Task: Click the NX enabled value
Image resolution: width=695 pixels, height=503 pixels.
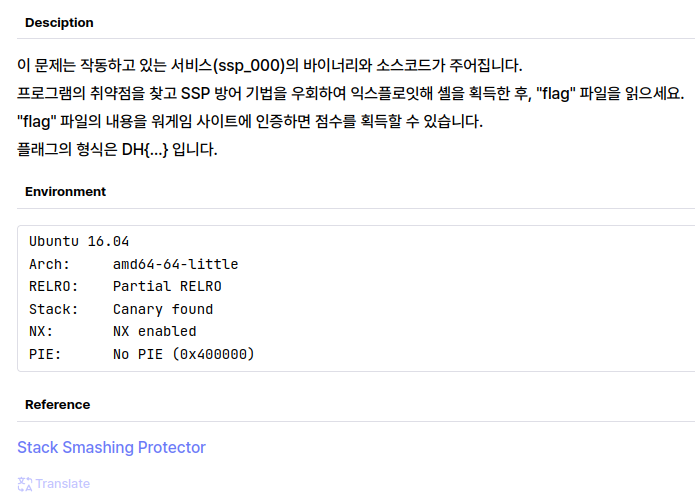Action: click(x=154, y=331)
